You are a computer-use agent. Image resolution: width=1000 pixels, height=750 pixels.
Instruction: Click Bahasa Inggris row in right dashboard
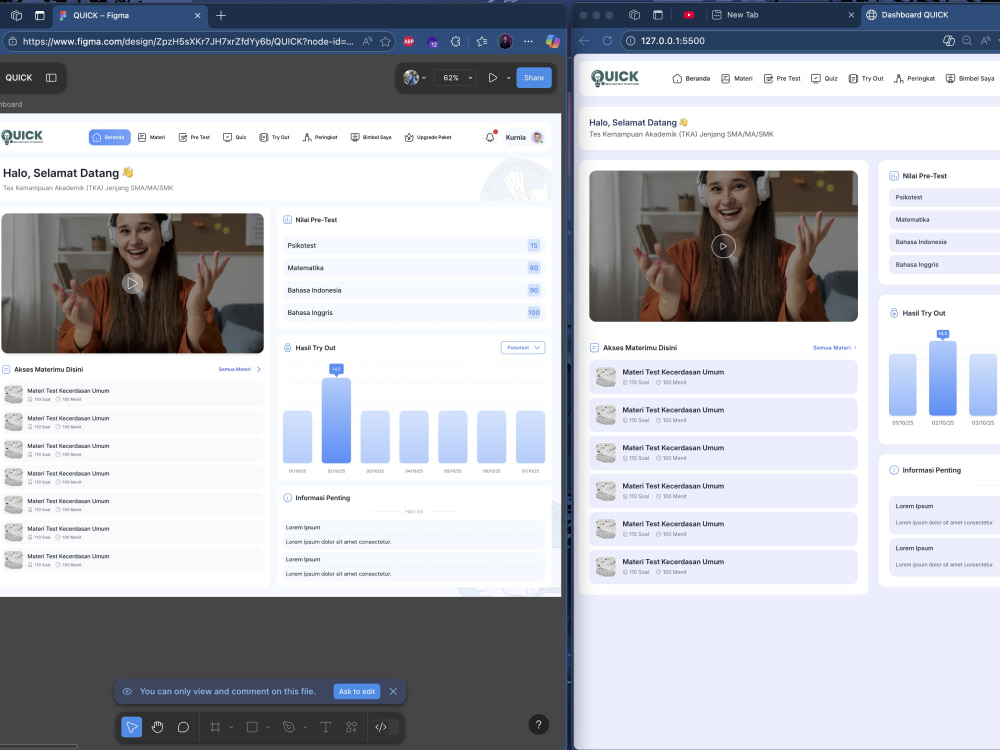[944, 264]
